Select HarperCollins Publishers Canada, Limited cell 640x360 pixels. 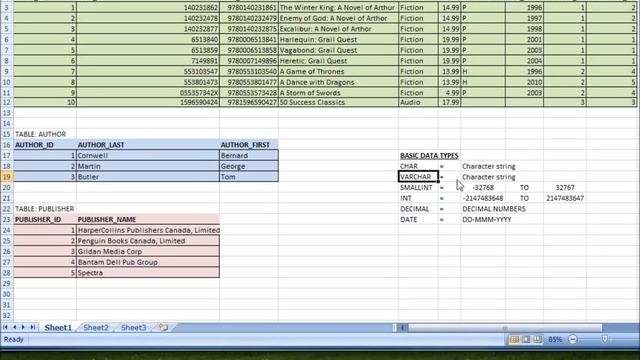[148, 230]
